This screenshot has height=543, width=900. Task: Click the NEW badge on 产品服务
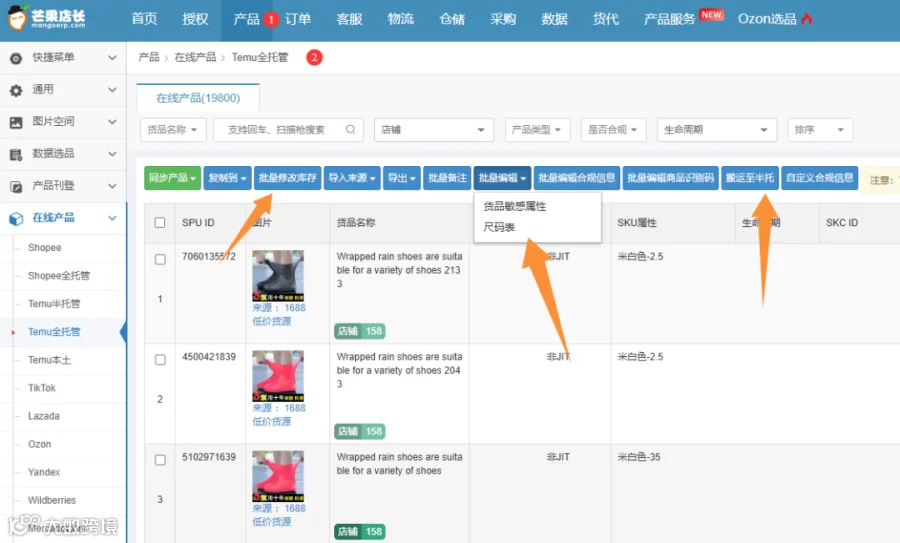coord(712,15)
